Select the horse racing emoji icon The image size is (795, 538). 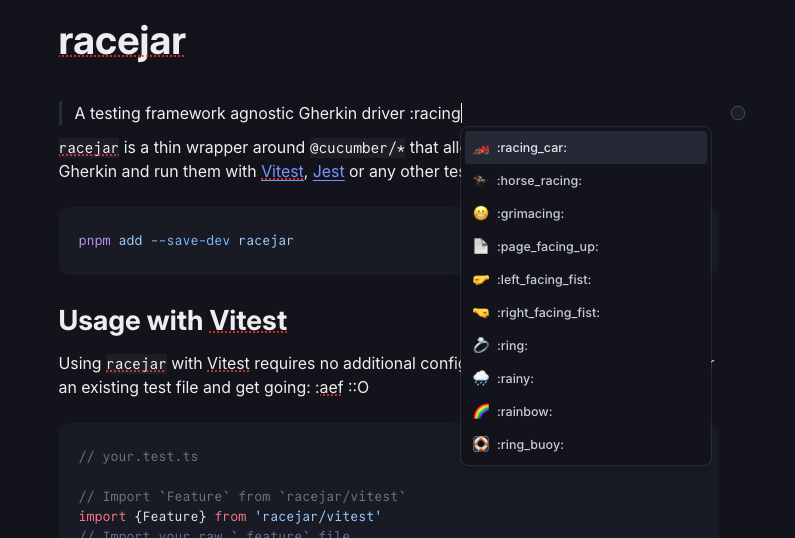(x=481, y=181)
